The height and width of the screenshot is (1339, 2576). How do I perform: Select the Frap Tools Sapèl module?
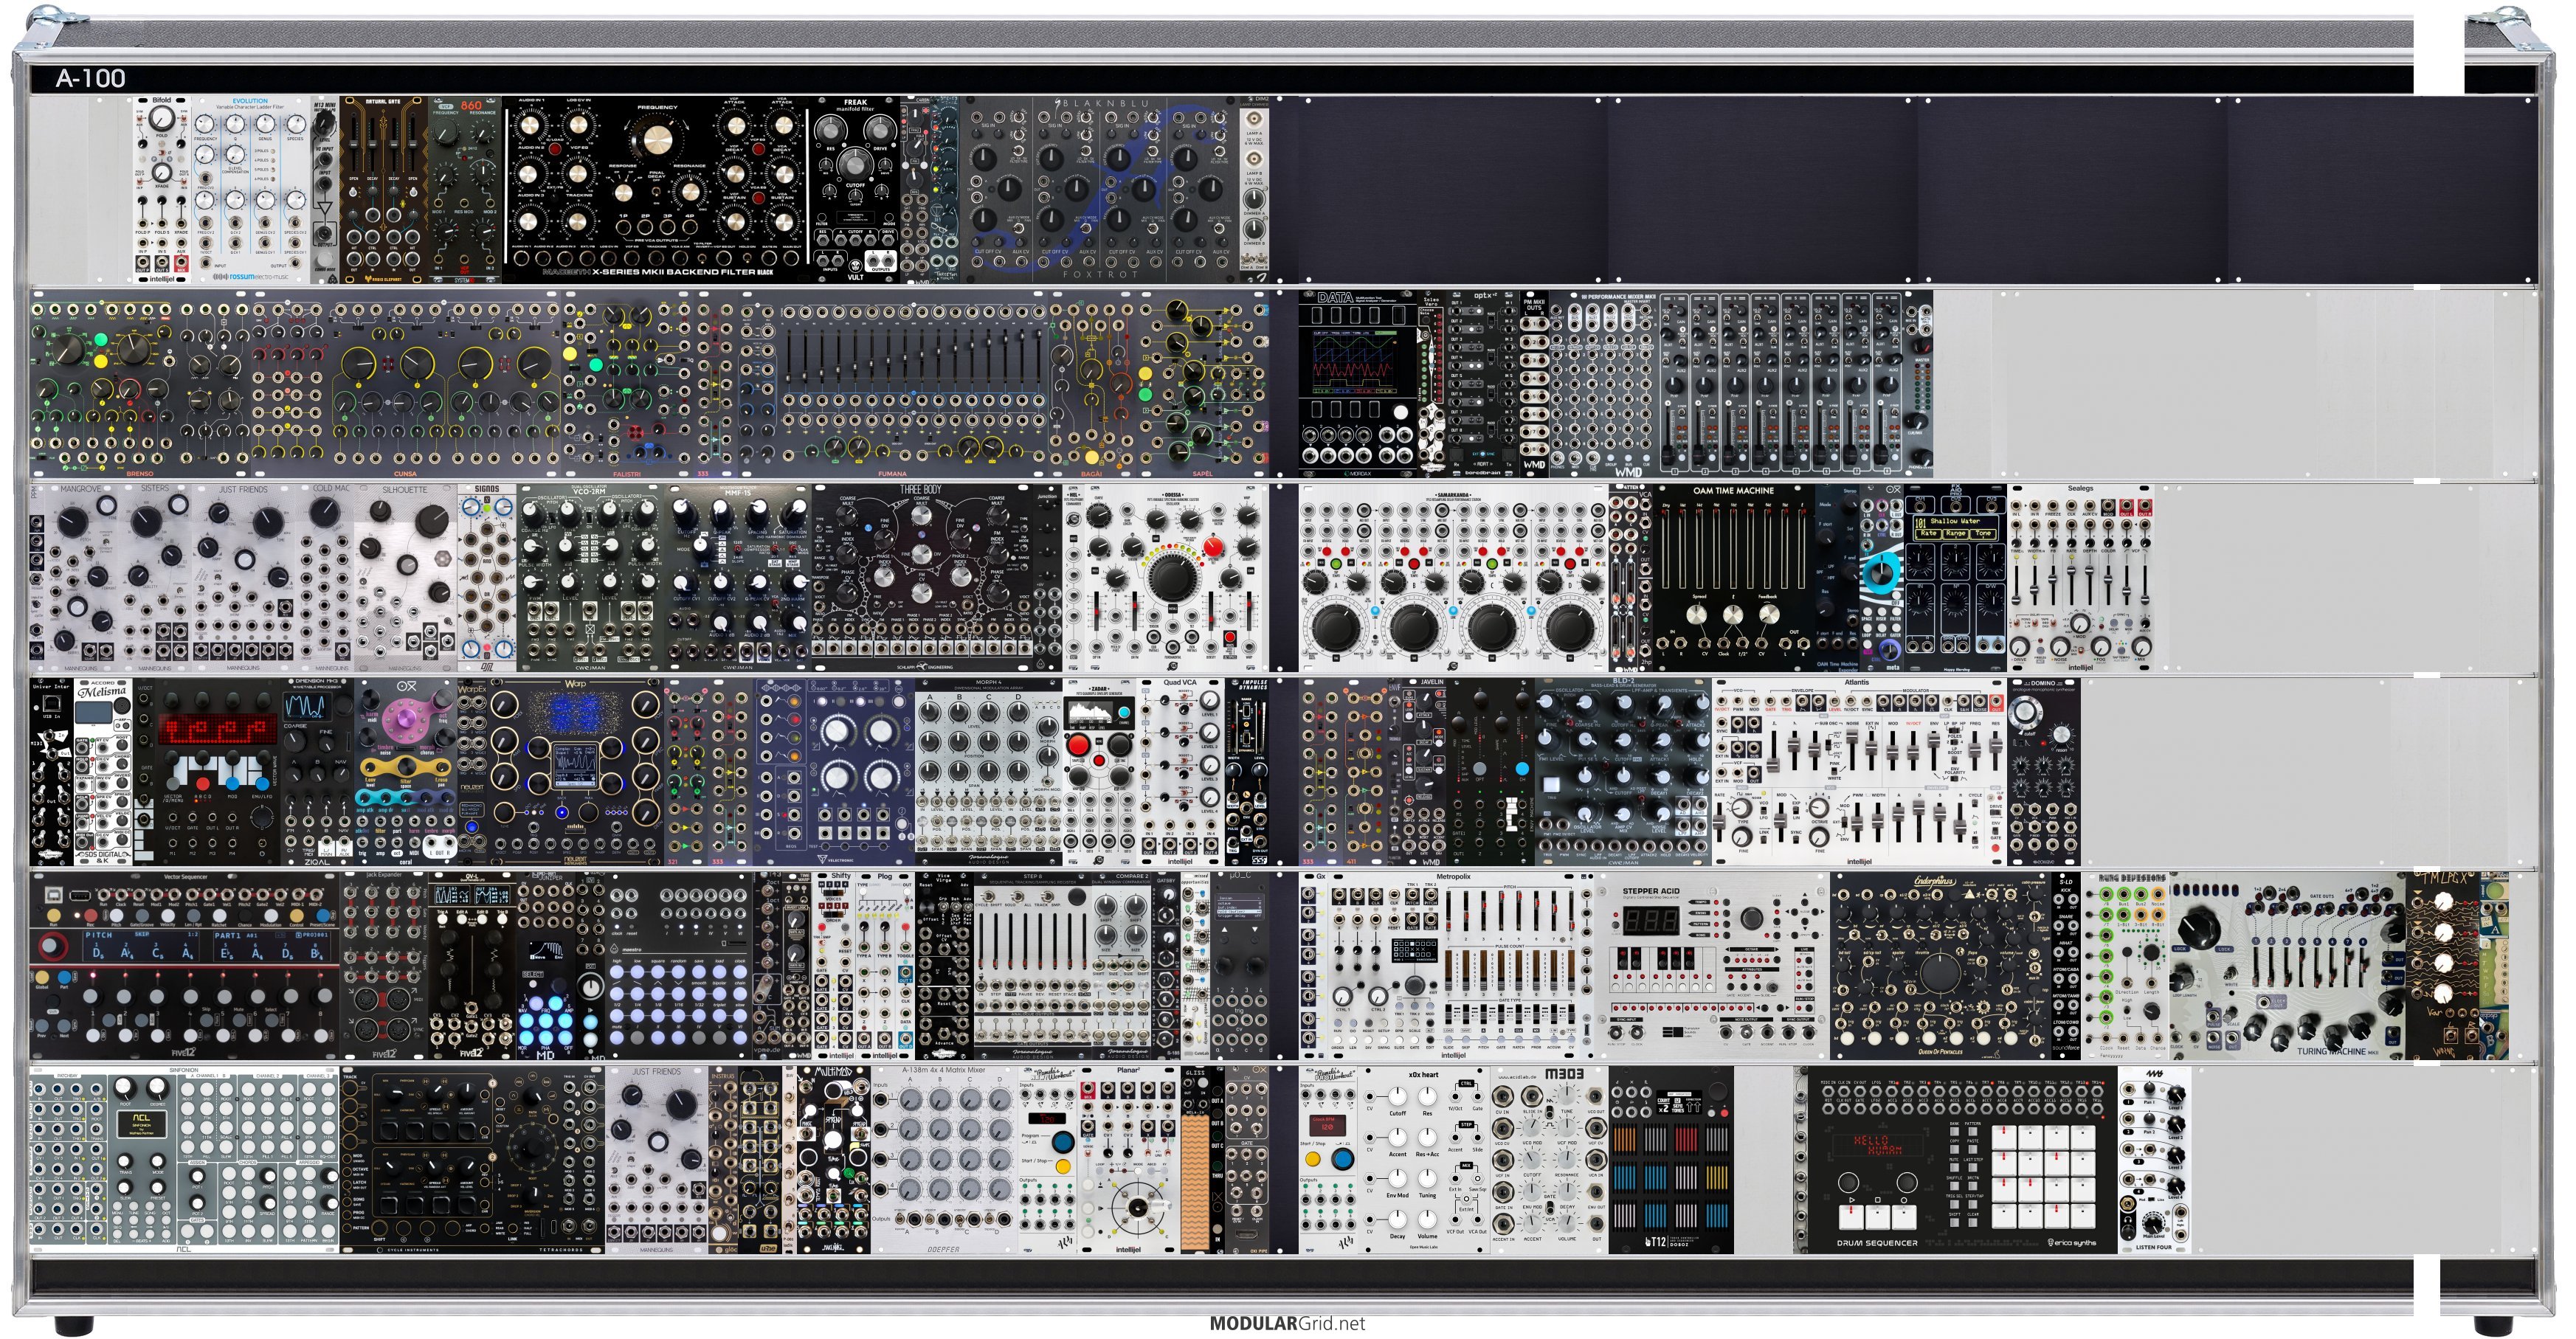[1203, 385]
